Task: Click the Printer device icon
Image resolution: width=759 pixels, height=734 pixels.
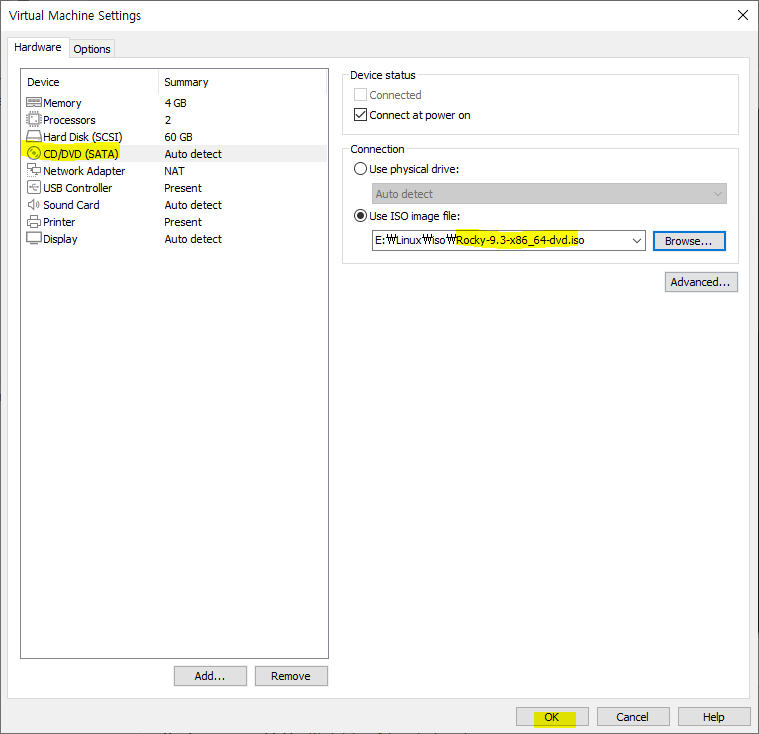Action: (34, 222)
